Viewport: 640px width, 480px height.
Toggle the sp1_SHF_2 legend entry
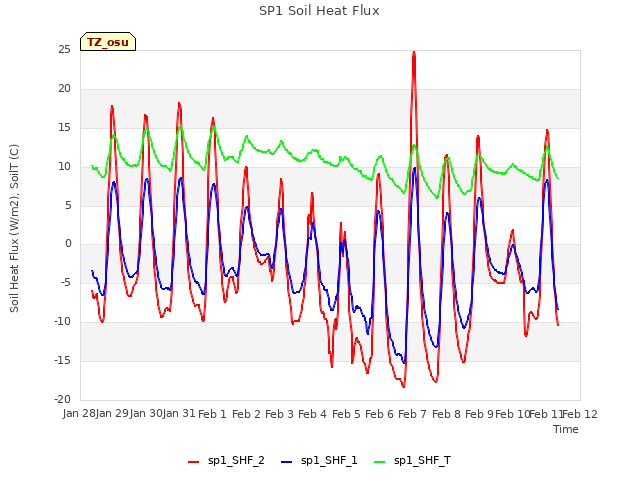226,461
